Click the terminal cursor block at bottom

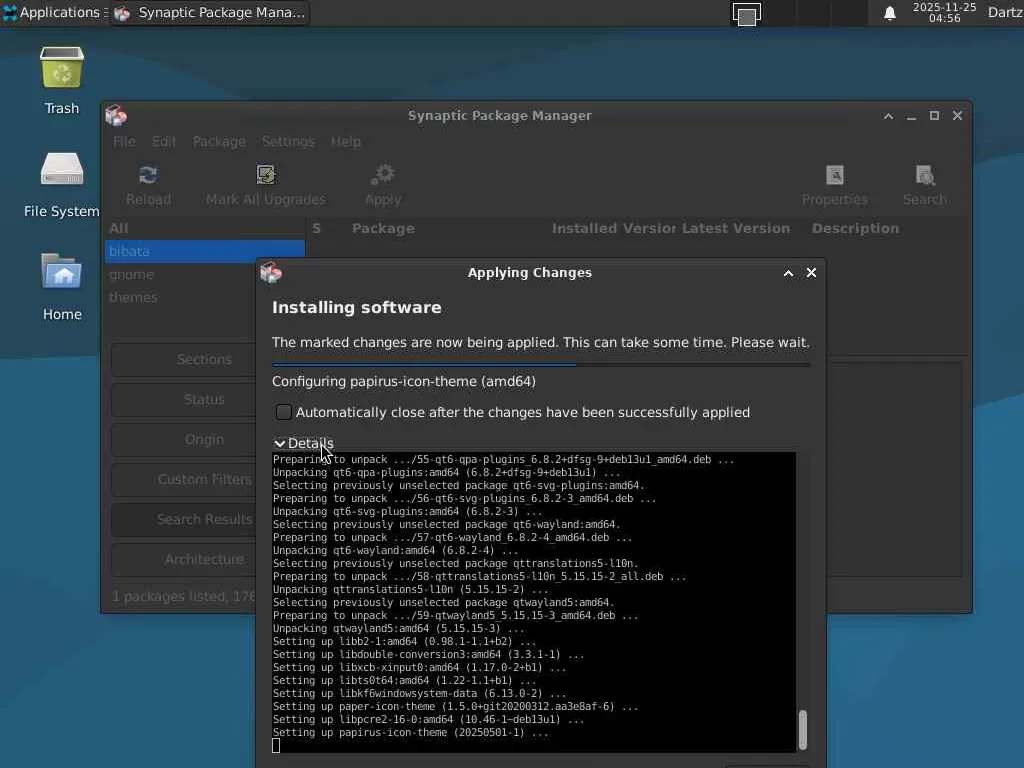click(276, 746)
